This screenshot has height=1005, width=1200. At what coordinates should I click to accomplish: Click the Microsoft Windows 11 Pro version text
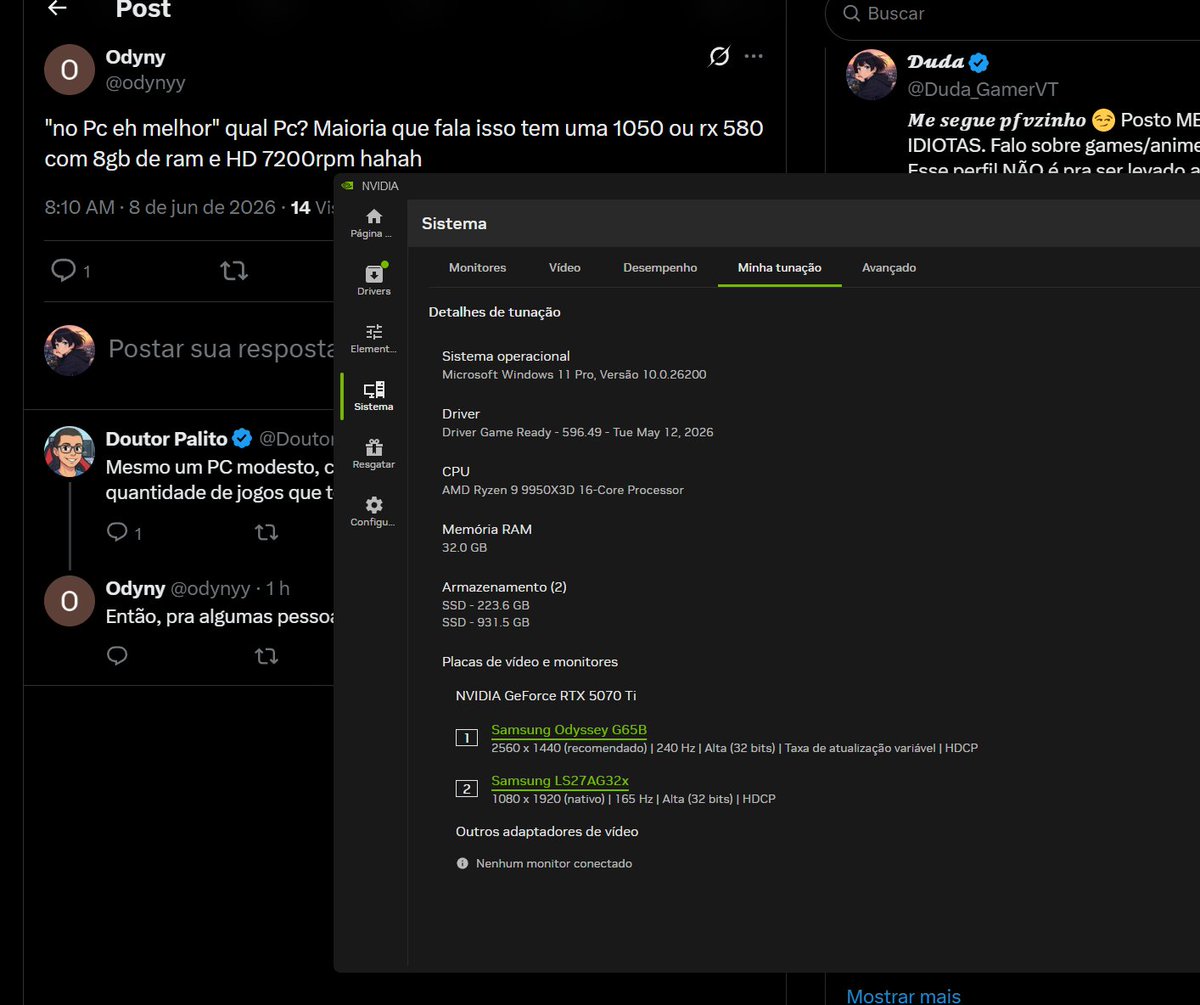tap(574, 374)
